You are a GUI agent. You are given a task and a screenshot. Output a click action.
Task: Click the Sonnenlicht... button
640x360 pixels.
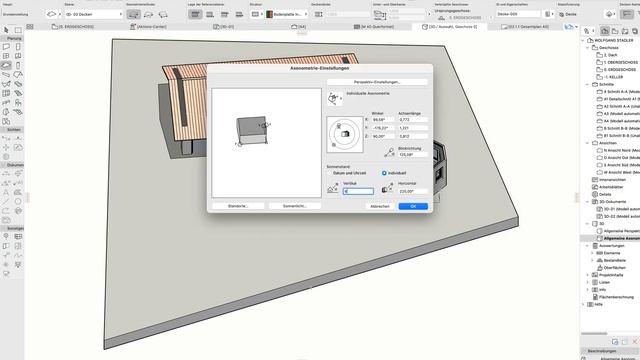pyautogui.click(x=295, y=206)
